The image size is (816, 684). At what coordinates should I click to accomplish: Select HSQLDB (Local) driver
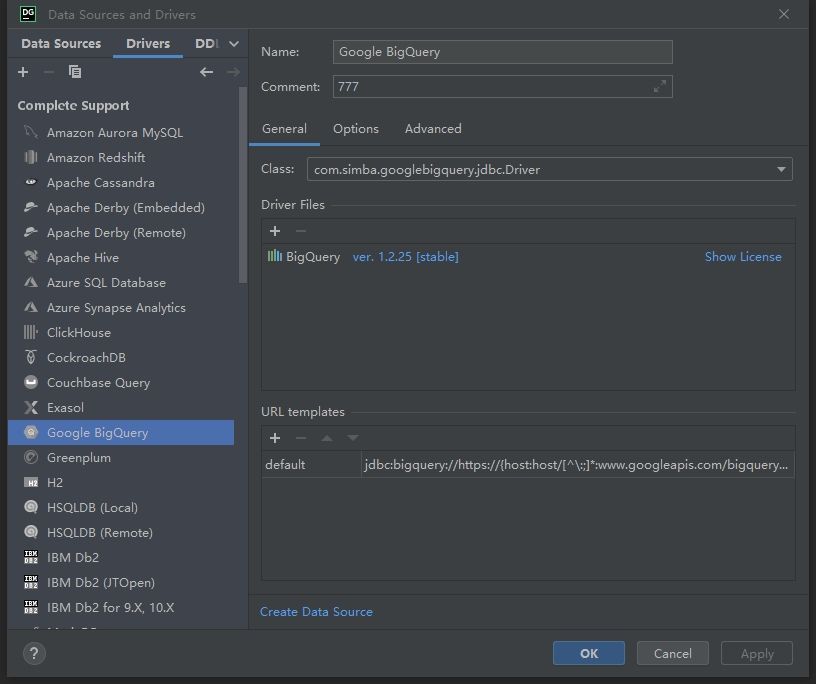[121, 508]
